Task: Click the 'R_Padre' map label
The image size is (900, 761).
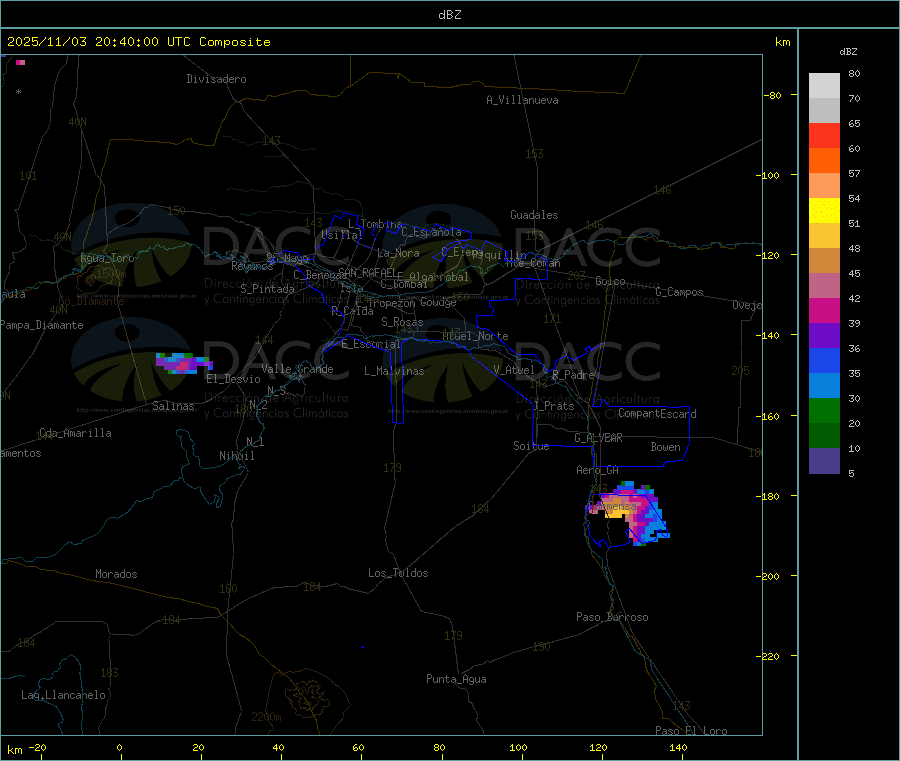Action: 573,375
